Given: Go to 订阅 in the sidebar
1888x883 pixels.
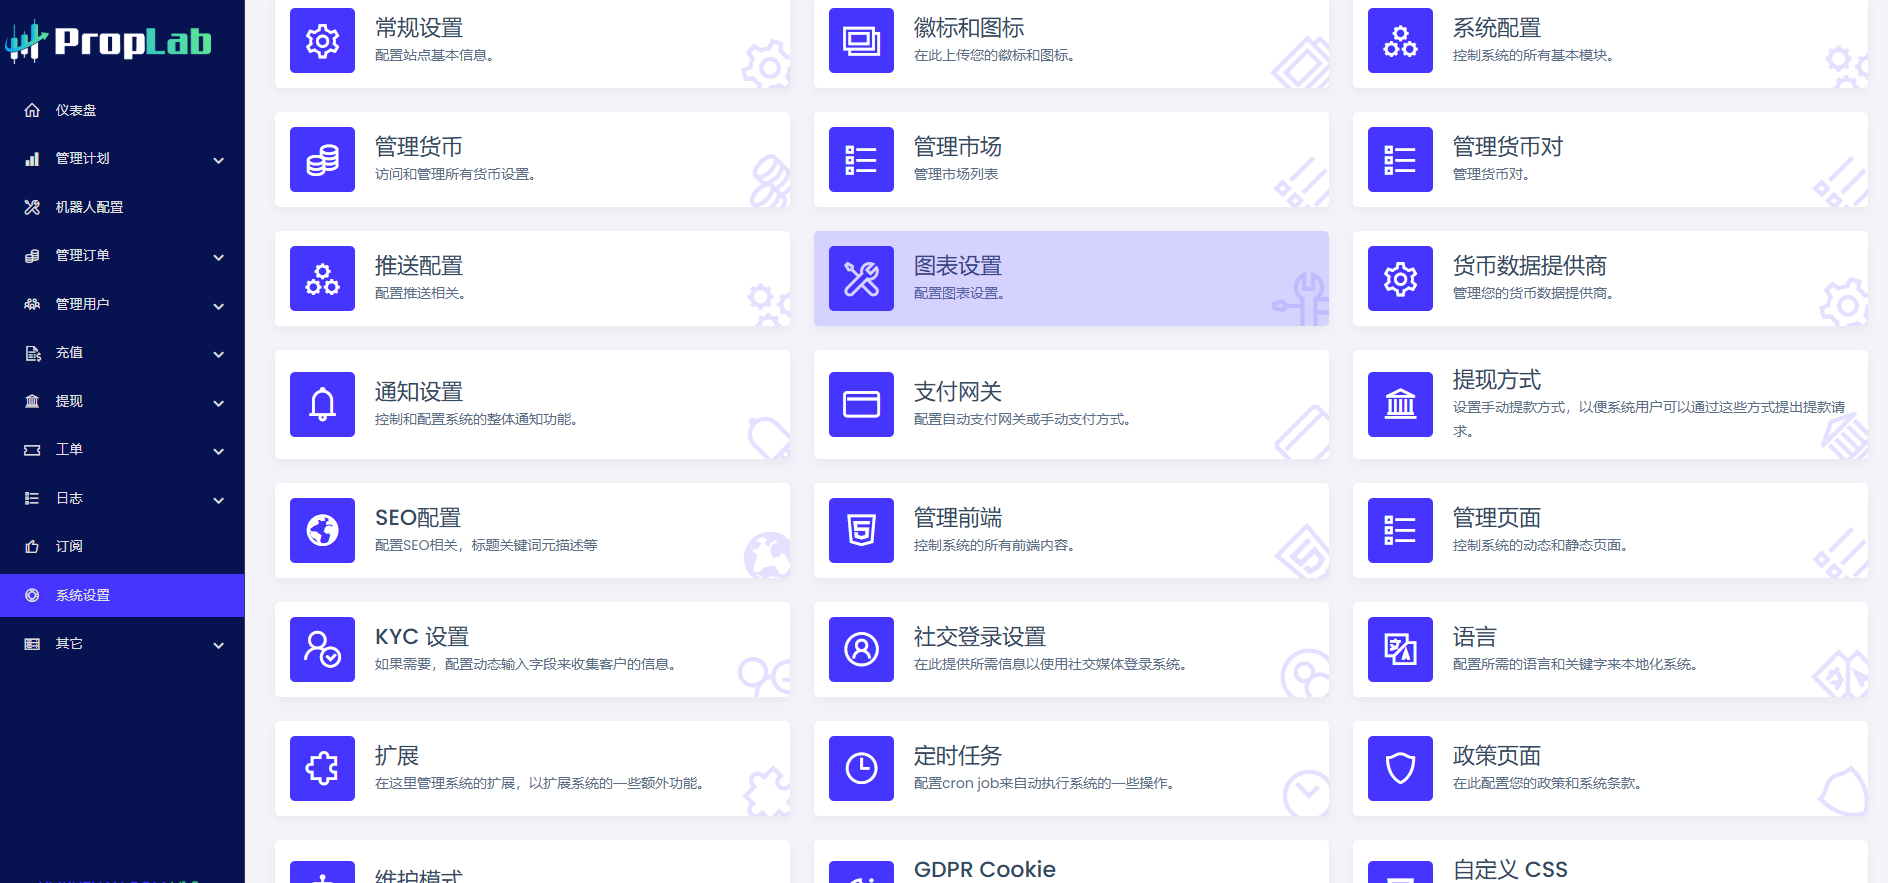Looking at the screenshot, I should tap(69, 547).
